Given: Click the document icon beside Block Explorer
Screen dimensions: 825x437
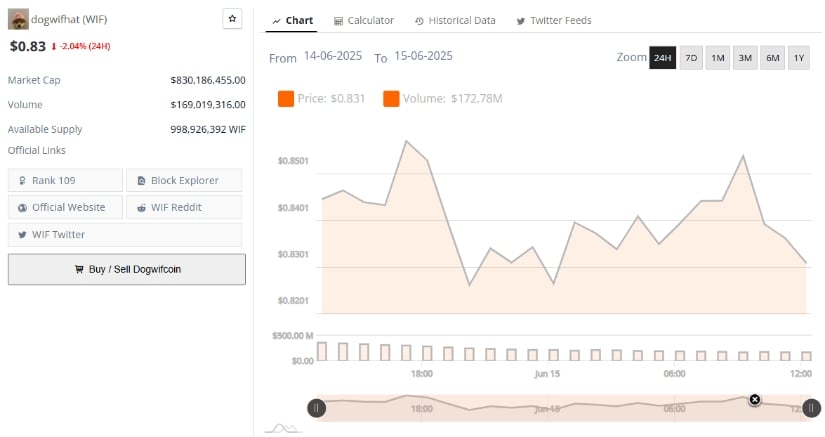Looking at the screenshot, I should coord(141,181).
